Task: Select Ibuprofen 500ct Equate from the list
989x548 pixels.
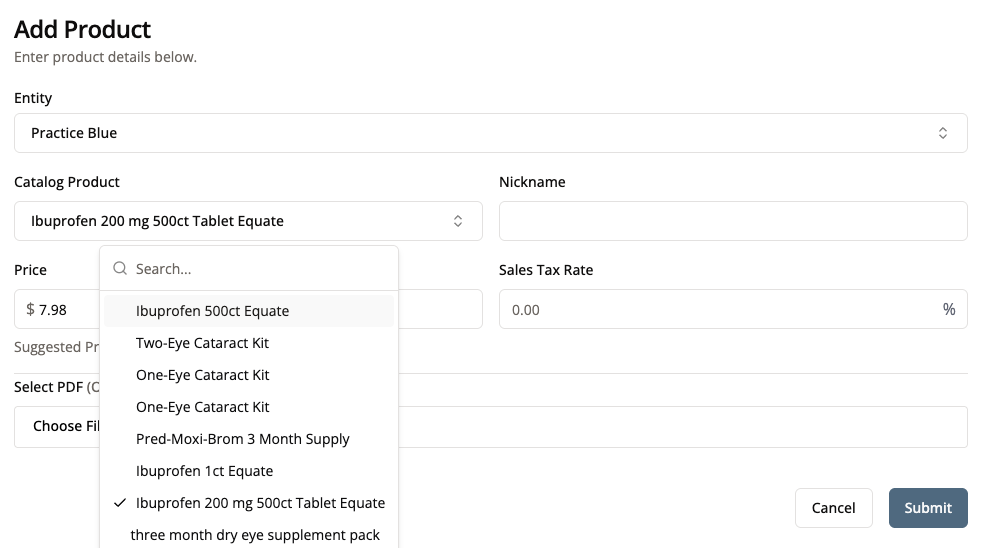Action: pyautogui.click(x=212, y=311)
